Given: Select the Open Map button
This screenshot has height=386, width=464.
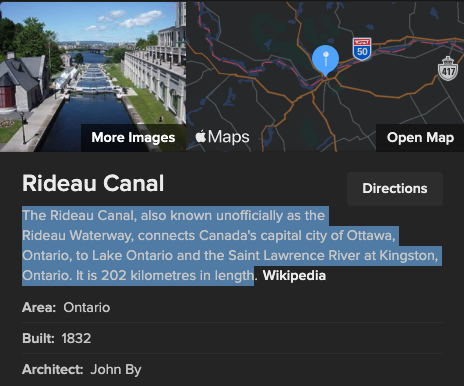Looking at the screenshot, I should coord(420,138).
